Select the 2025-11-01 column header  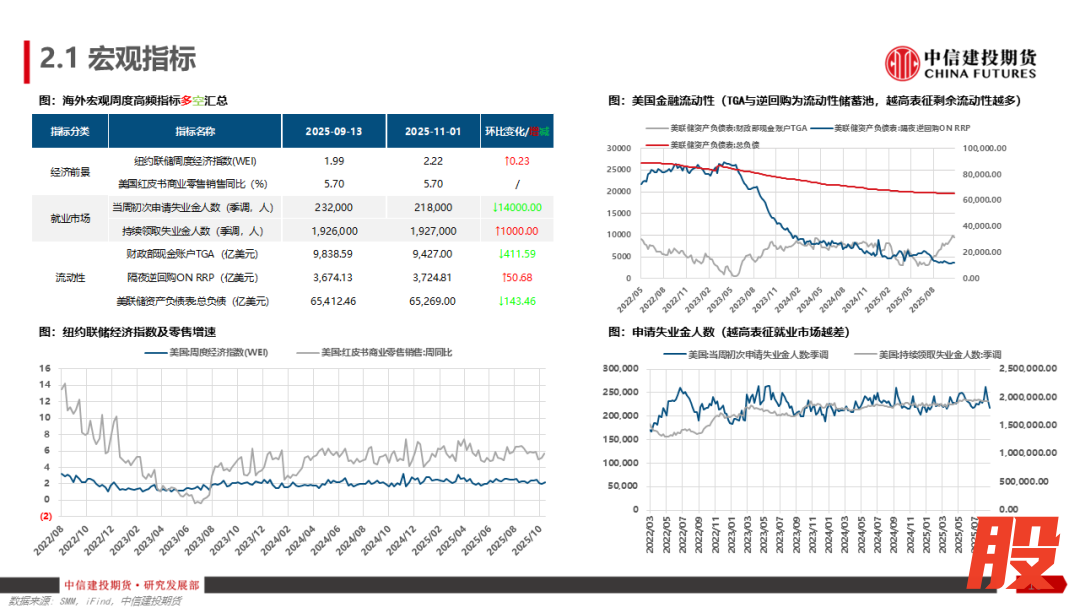pyautogui.click(x=432, y=132)
